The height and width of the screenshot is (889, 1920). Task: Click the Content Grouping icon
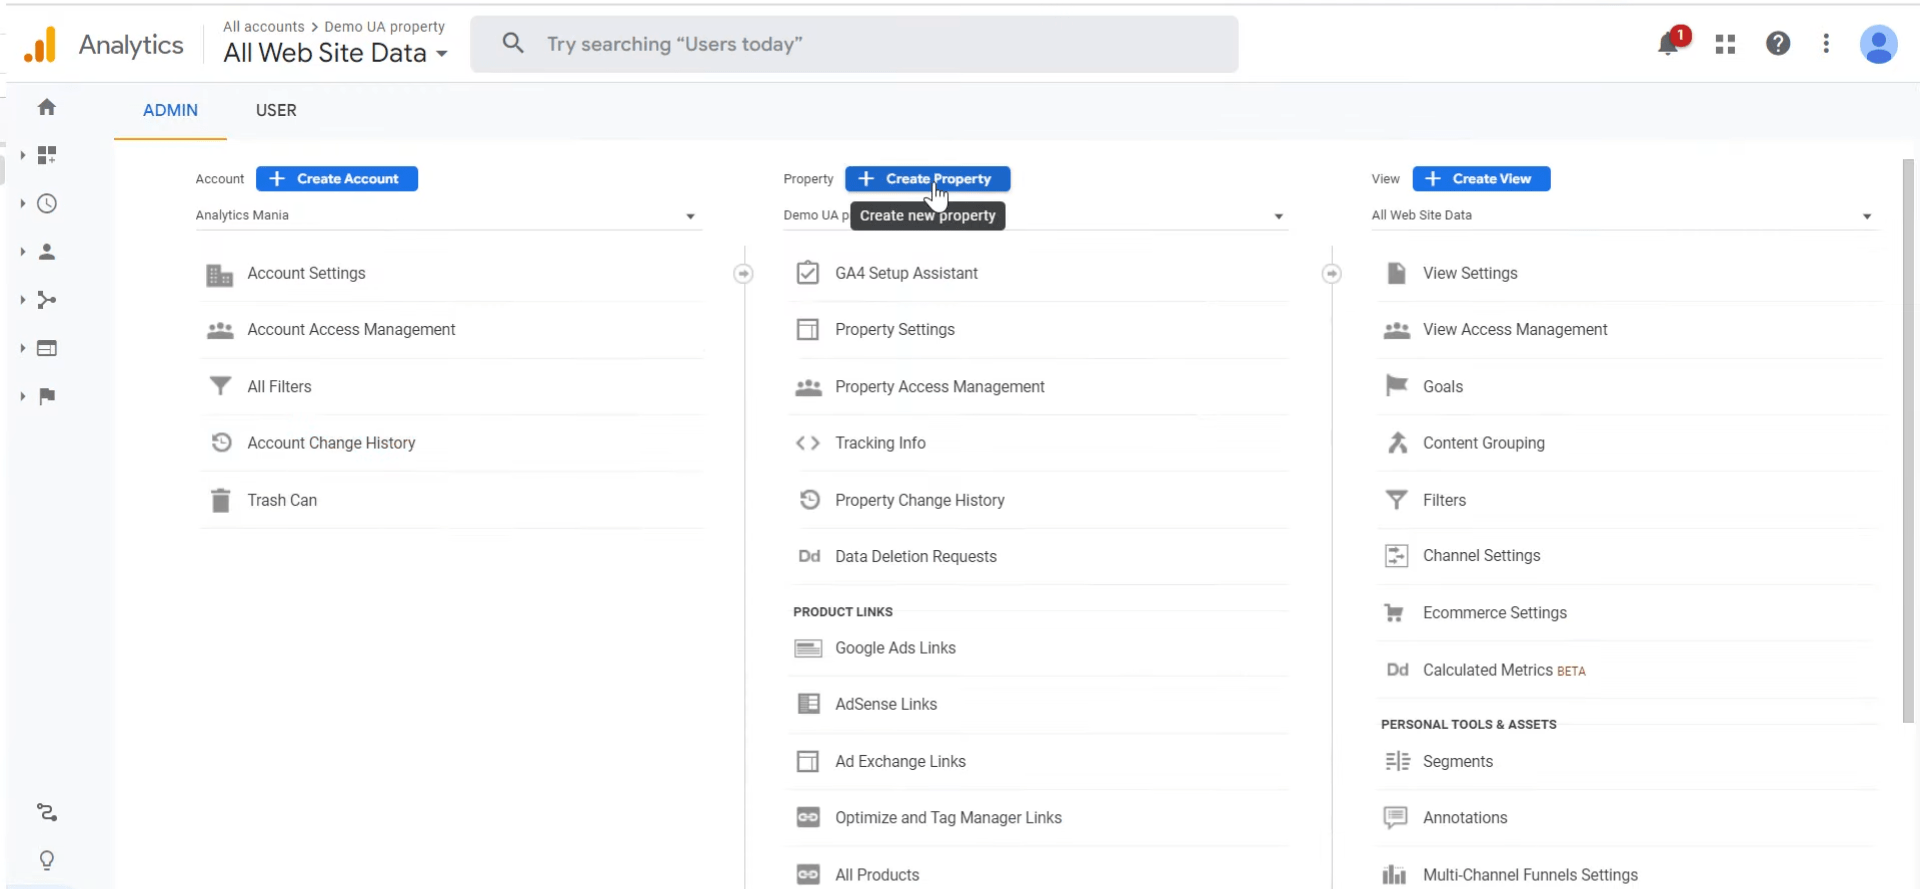point(1397,443)
